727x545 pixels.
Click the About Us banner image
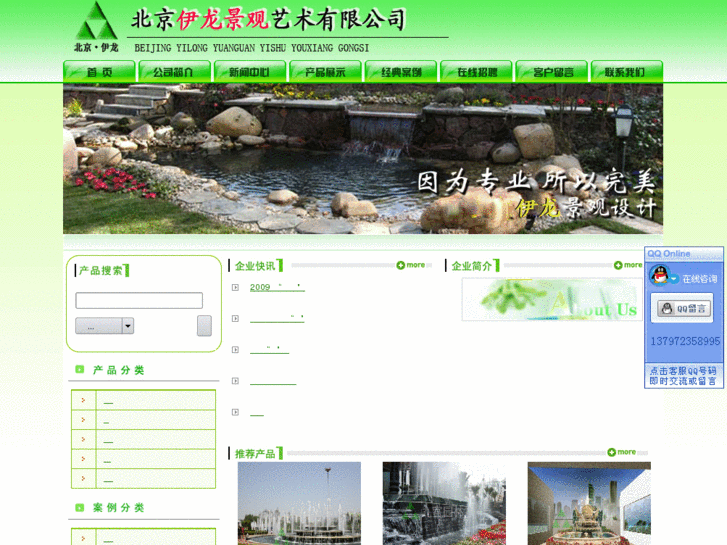(x=552, y=300)
